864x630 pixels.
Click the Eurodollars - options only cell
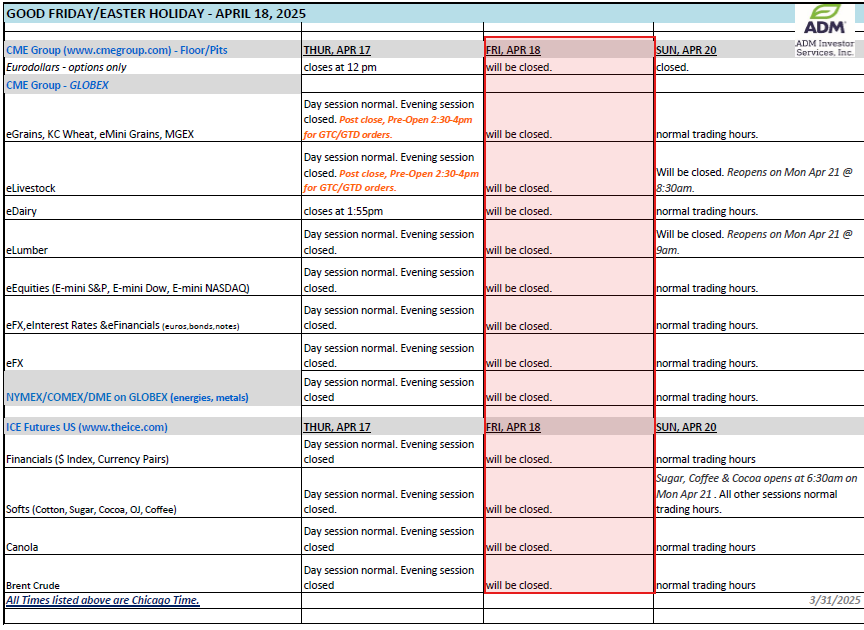(66, 67)
